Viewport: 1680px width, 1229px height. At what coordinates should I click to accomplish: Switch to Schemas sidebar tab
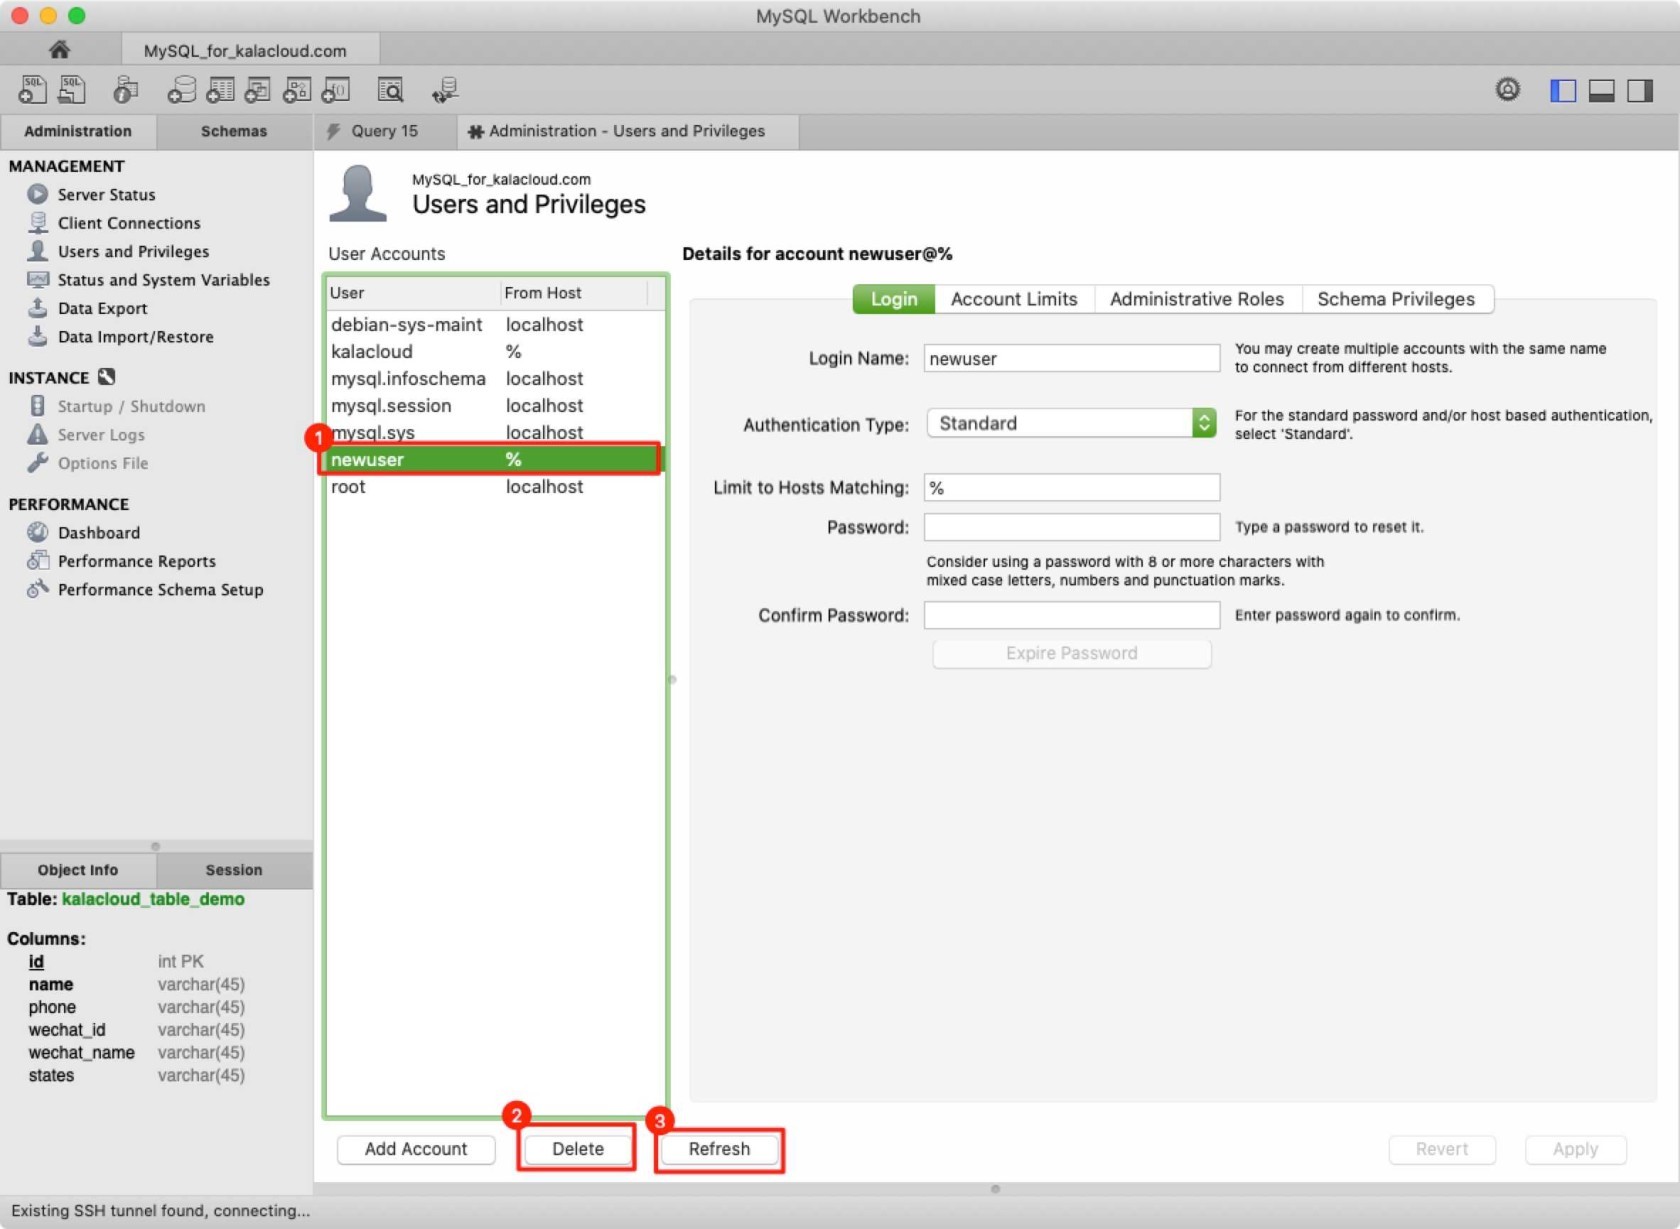(x=234, y=131)
